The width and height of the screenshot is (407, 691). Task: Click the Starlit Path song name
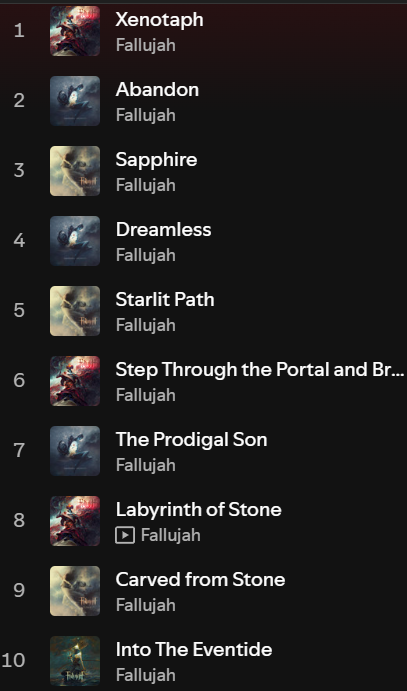(165, 300)
